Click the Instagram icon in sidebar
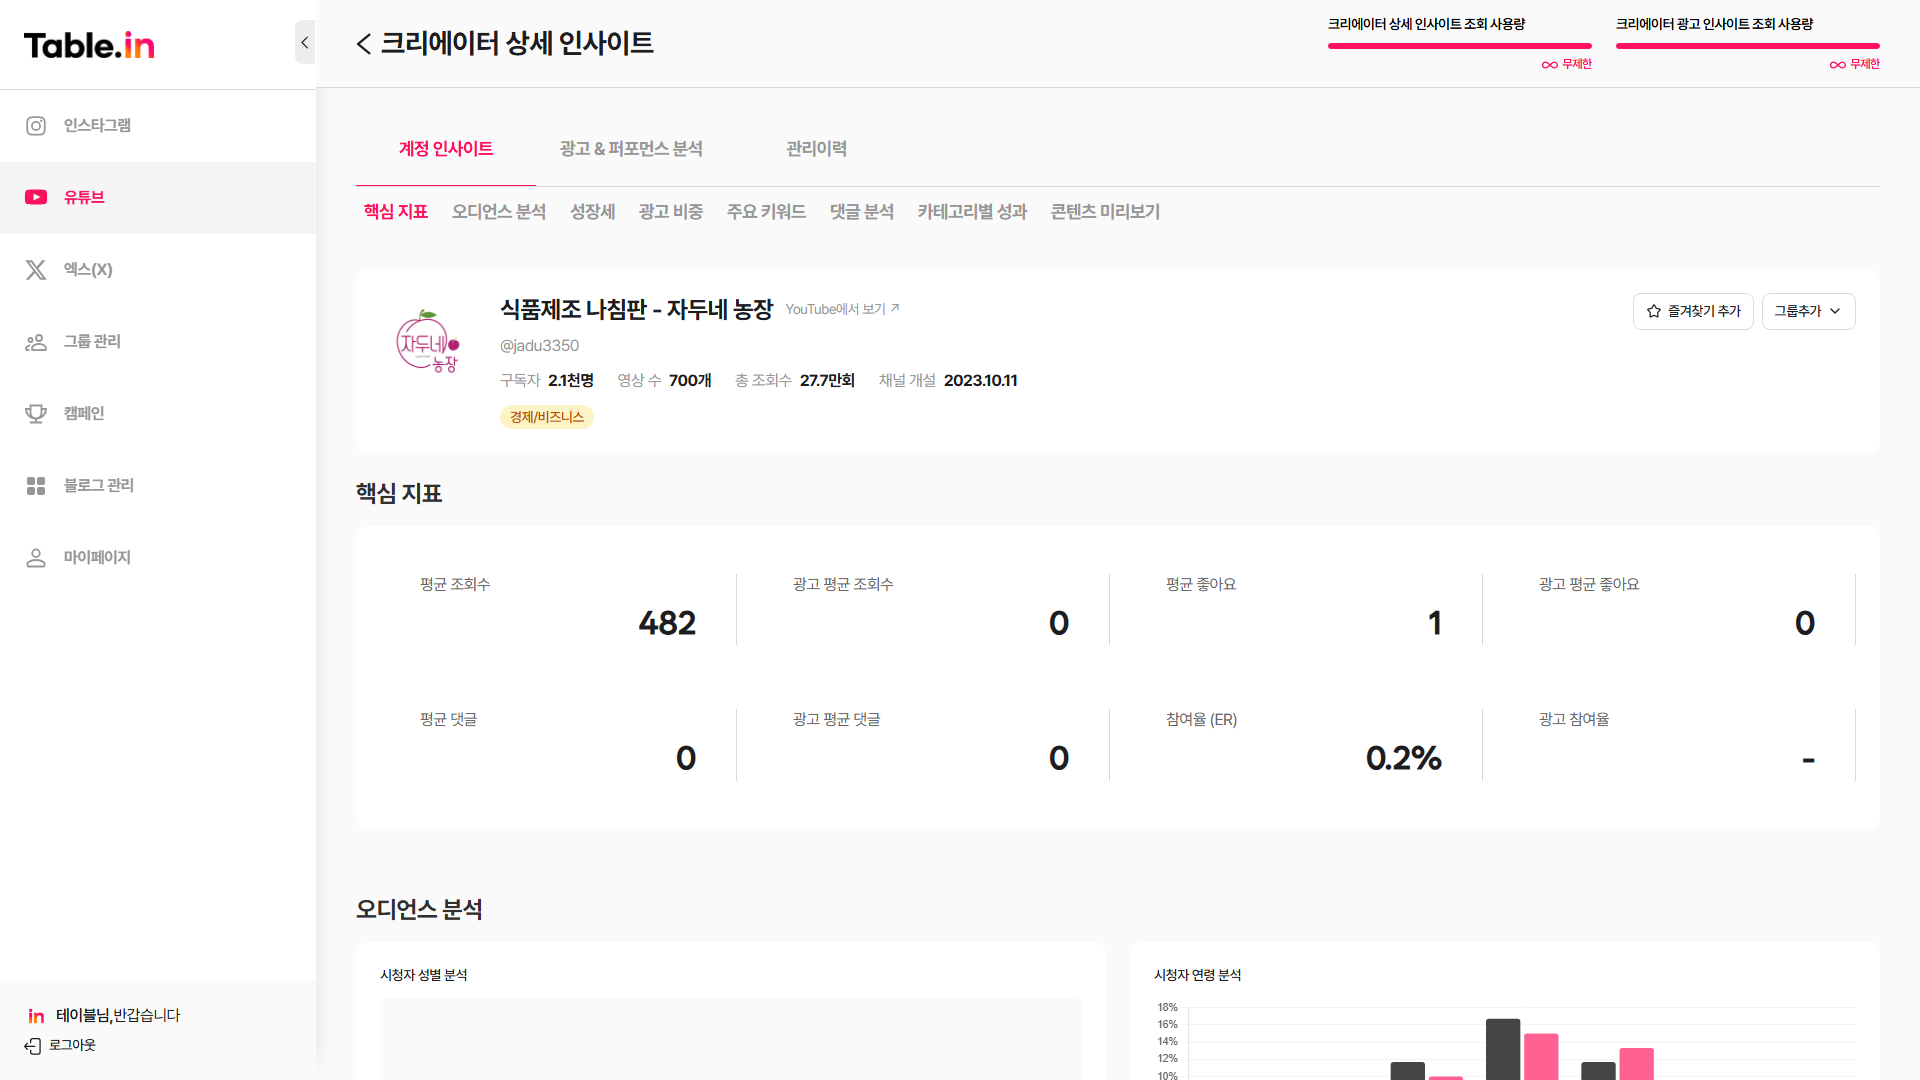The width and height of the screenshot is (1920, 1080). pyautogui.click(x=36, y=126)
